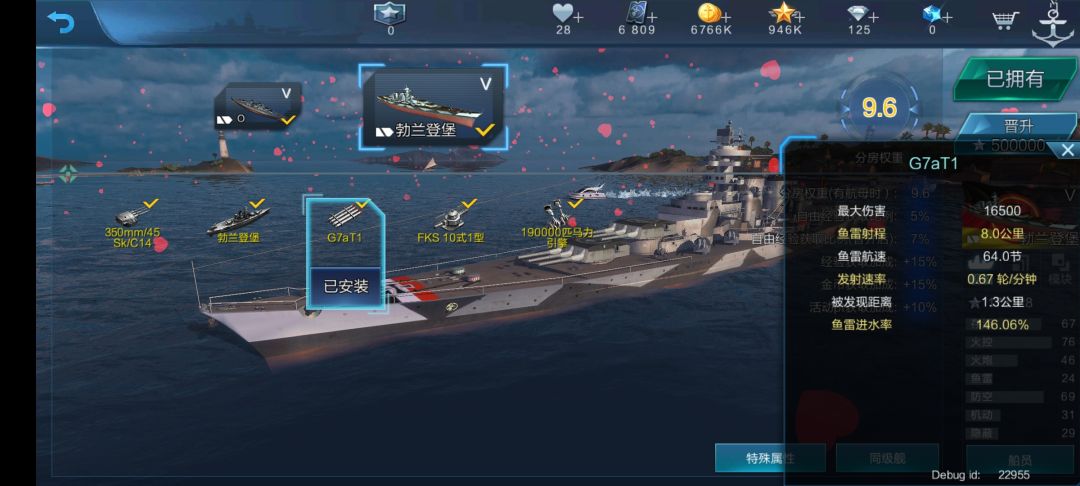Click the 9.6 room weight rating dial
The width and height of the screenshot is (1080, 486).
(879, 108)
